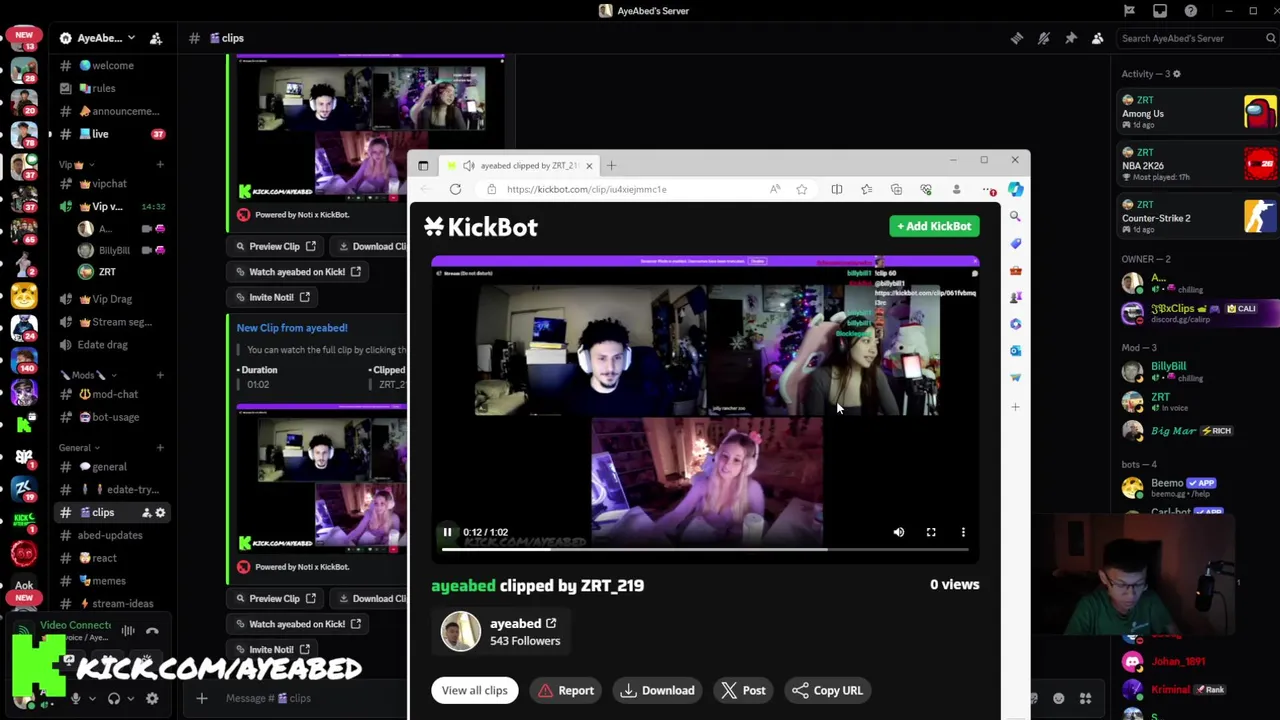The width and height of the screenshot is (1280, 720).
Task: Refresh the browser page
Action: [455, 189]
